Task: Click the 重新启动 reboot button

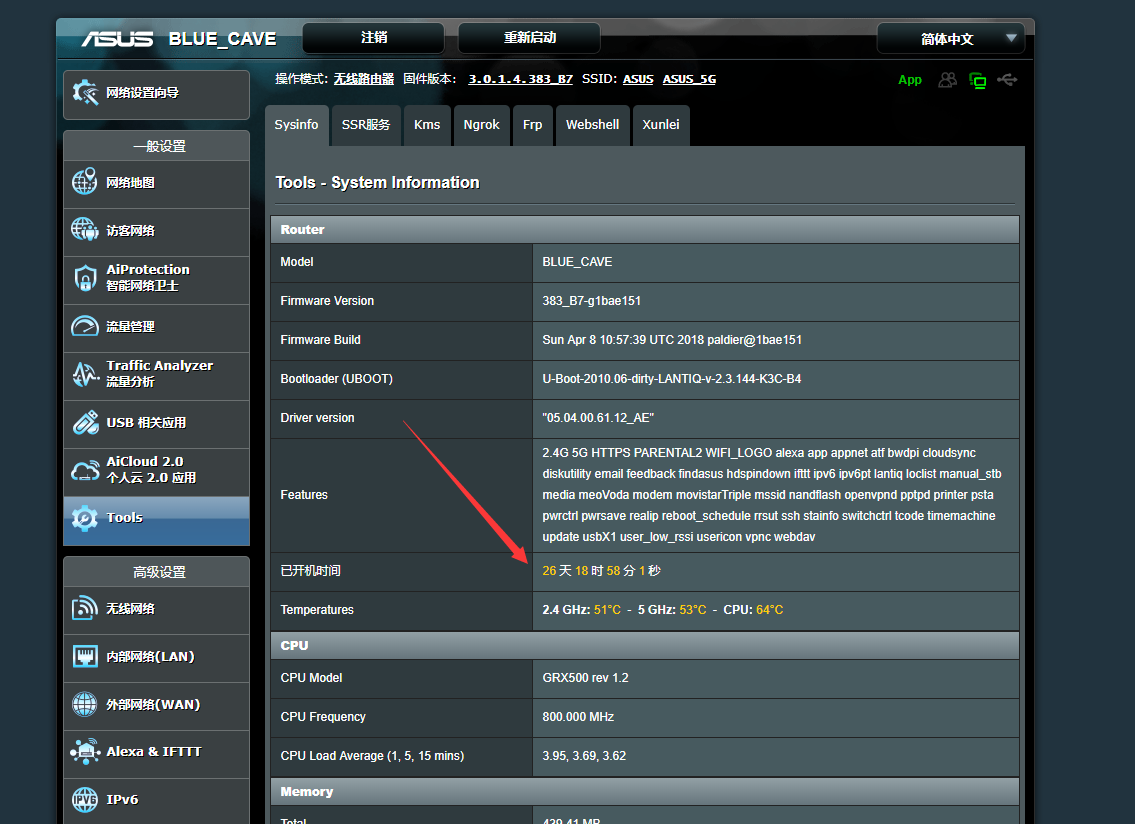Action: (529, 38)
